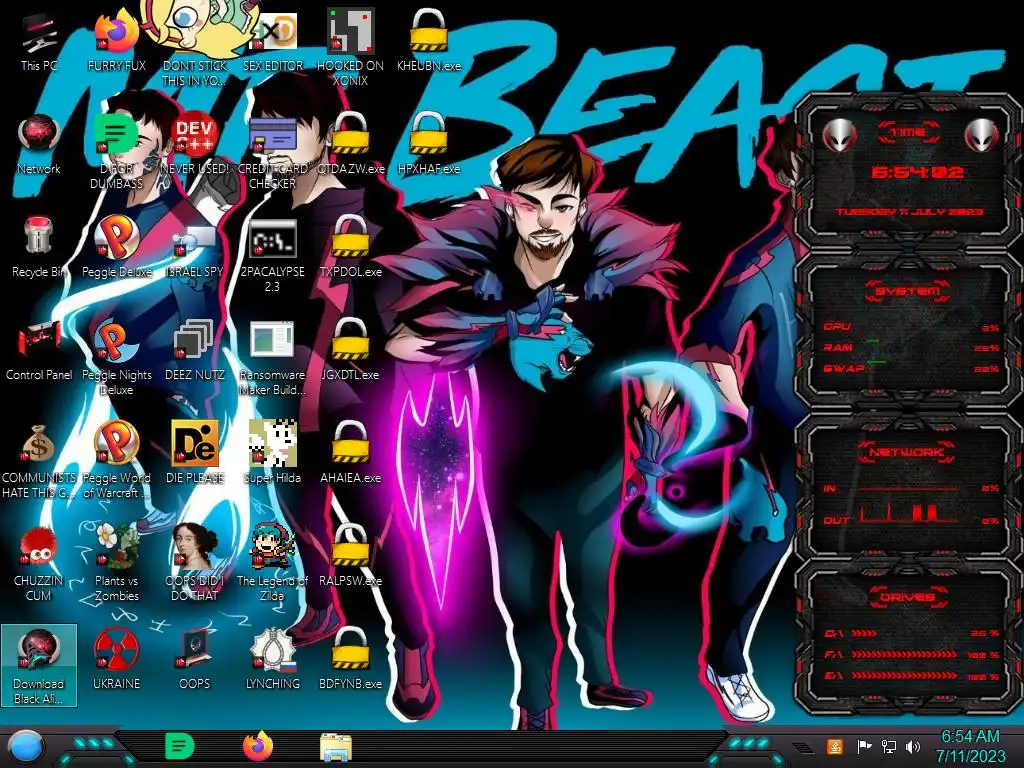This screenshot has height=768, width=1024.
Task: Select the COMMUNISTS HATE THIS G... money bag icon
Action: [39, 461]
